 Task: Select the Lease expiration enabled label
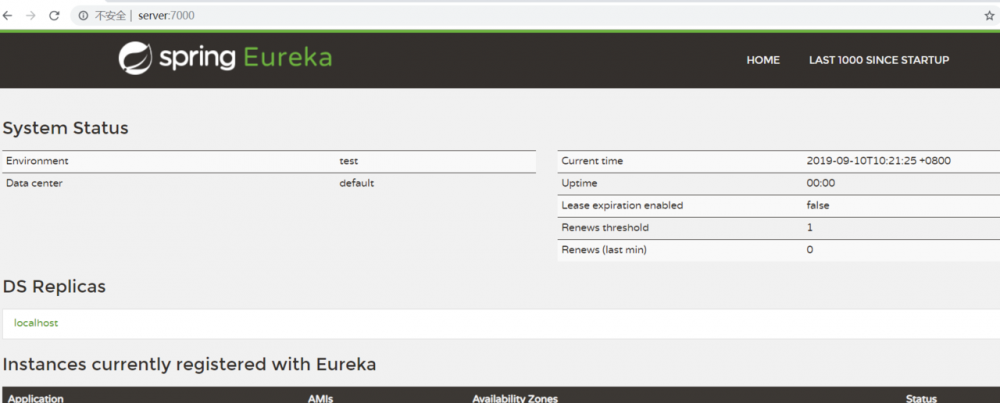coord(622,206)
